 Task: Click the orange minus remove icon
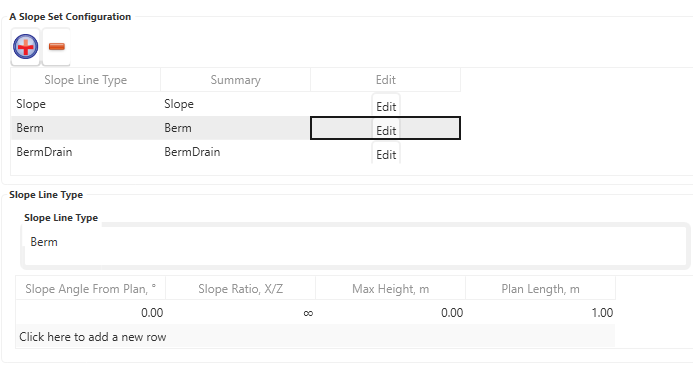click(x=57, y=46)
